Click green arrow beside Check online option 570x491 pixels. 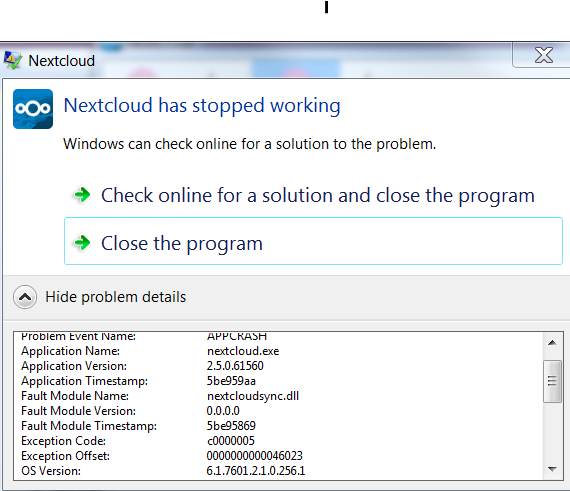point(82,195)
